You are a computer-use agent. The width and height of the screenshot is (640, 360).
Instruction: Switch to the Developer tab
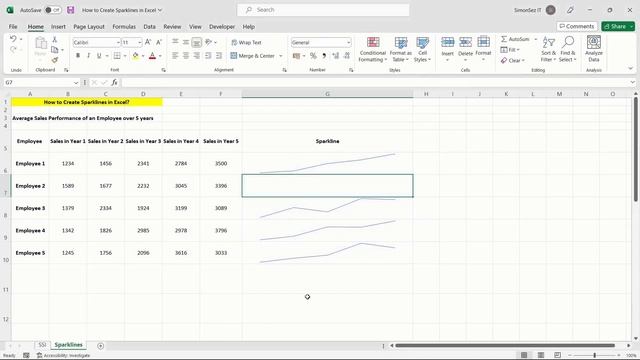[222, 27]
